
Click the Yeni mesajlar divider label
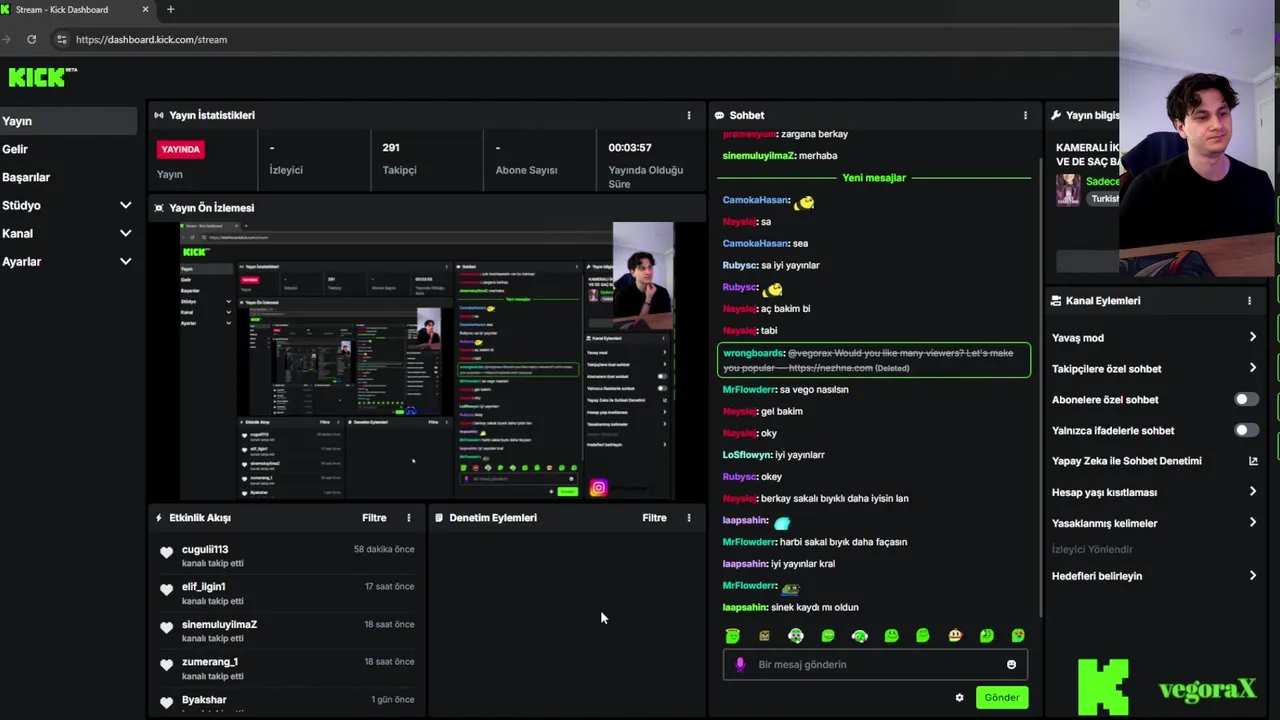point(874,178)
